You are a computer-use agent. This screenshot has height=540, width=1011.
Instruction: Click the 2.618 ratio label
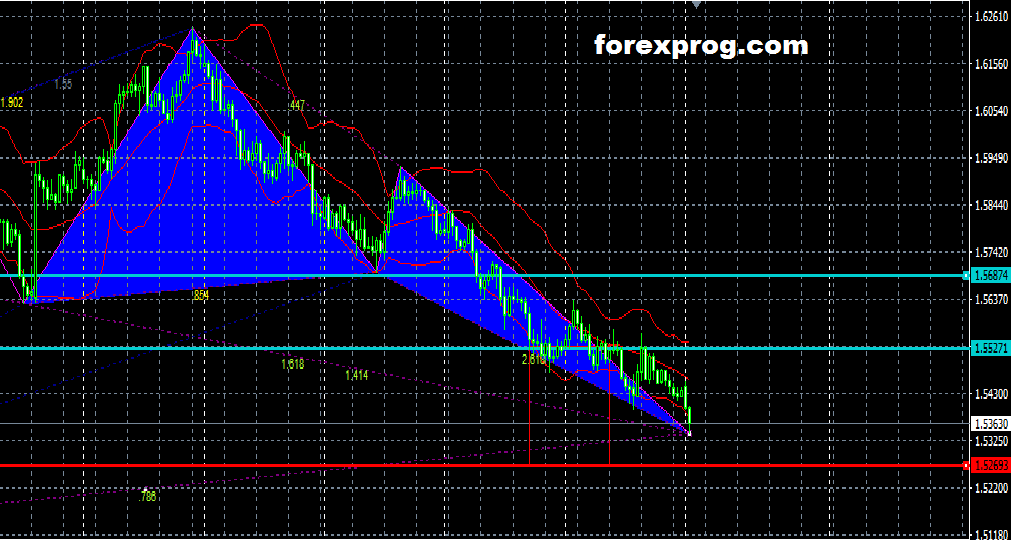click(533, 358)
